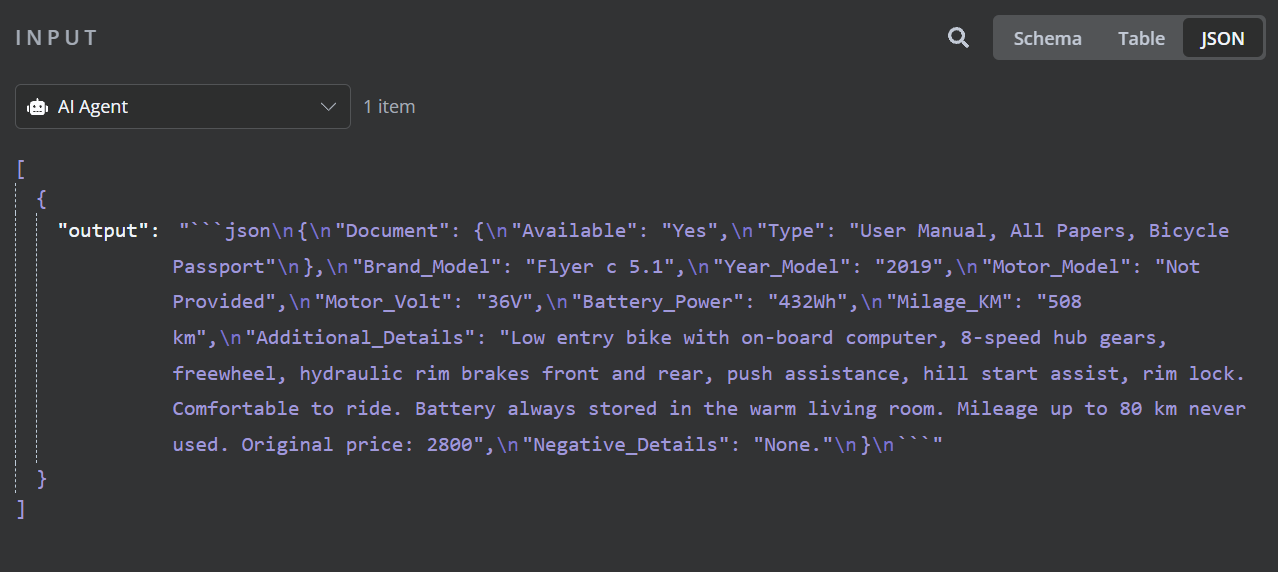Click the AI Agent robot icon
This screenshot has width=1278, height=572.
pyautogui.click(x=38, y=107)
